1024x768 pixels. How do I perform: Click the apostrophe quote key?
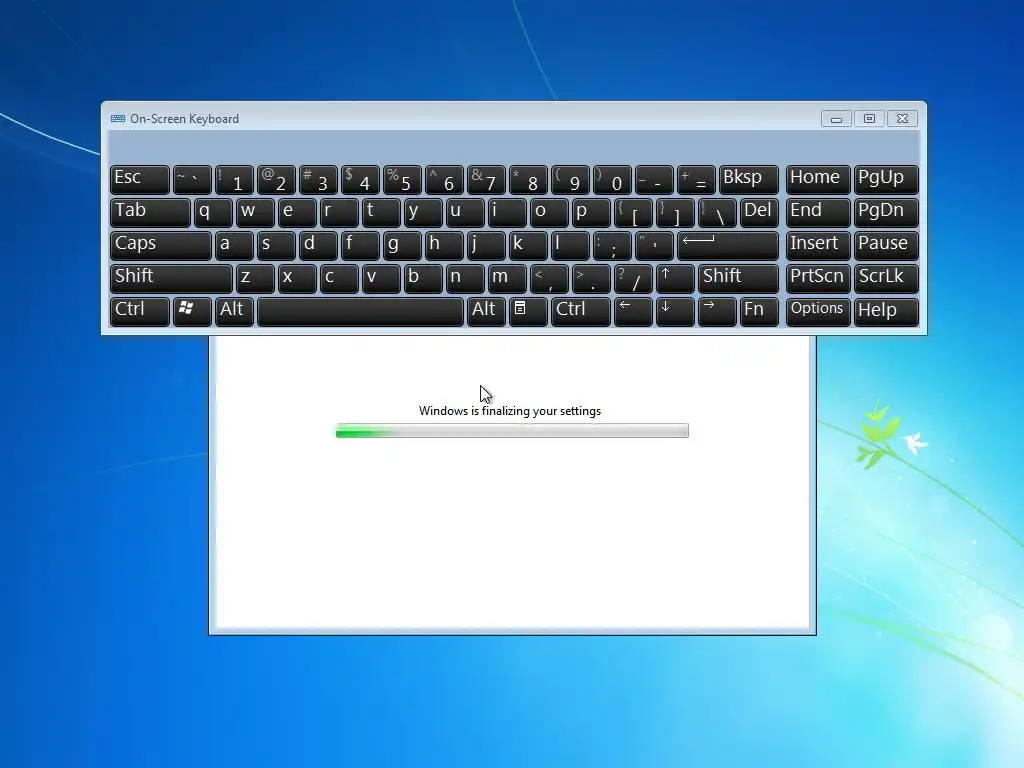pos(654,245)
